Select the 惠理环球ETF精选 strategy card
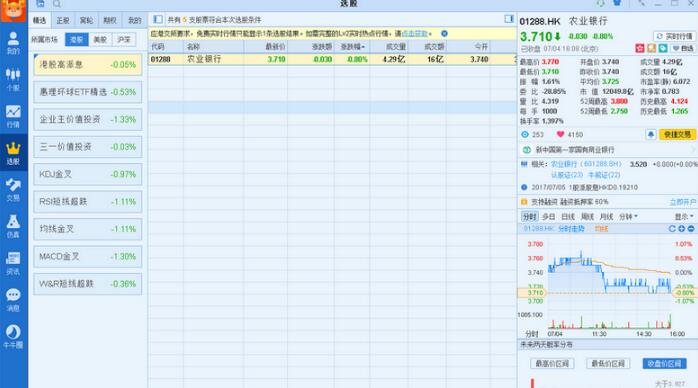 (x=88, y=92)
